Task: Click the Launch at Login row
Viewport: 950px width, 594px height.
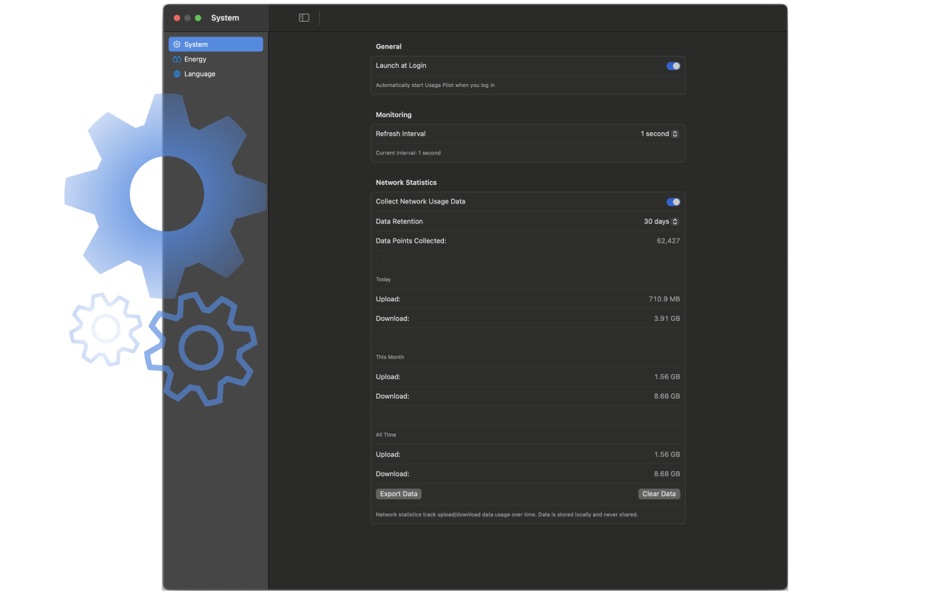Action: click(x=528, y=64)
